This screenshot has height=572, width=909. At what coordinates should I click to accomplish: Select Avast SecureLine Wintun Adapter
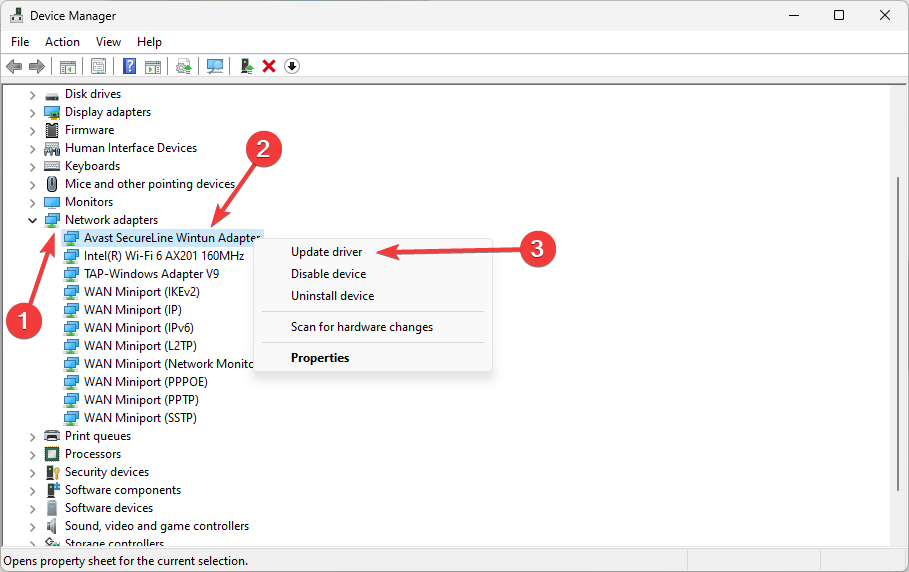(x=171, y=238)
